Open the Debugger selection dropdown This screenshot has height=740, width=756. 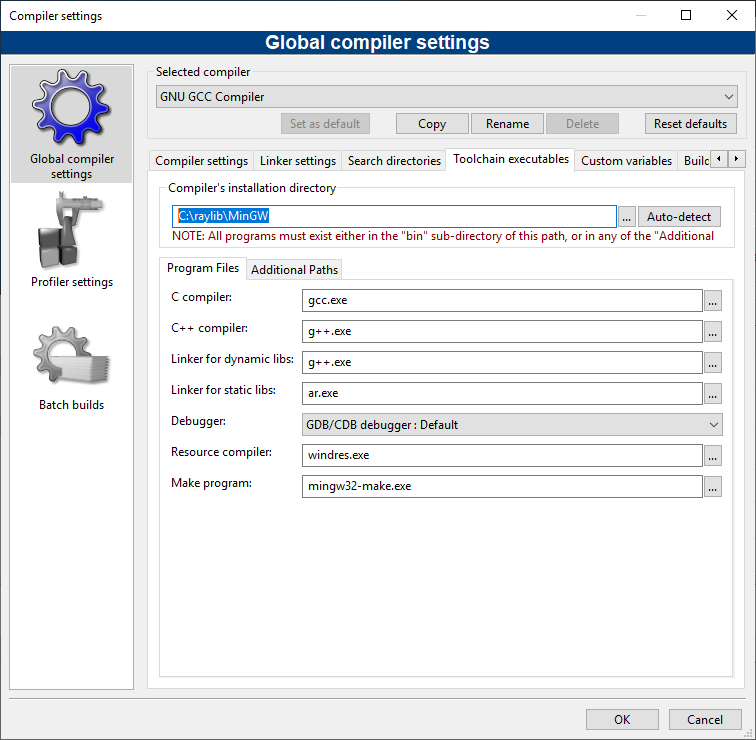tap(511, 424)
